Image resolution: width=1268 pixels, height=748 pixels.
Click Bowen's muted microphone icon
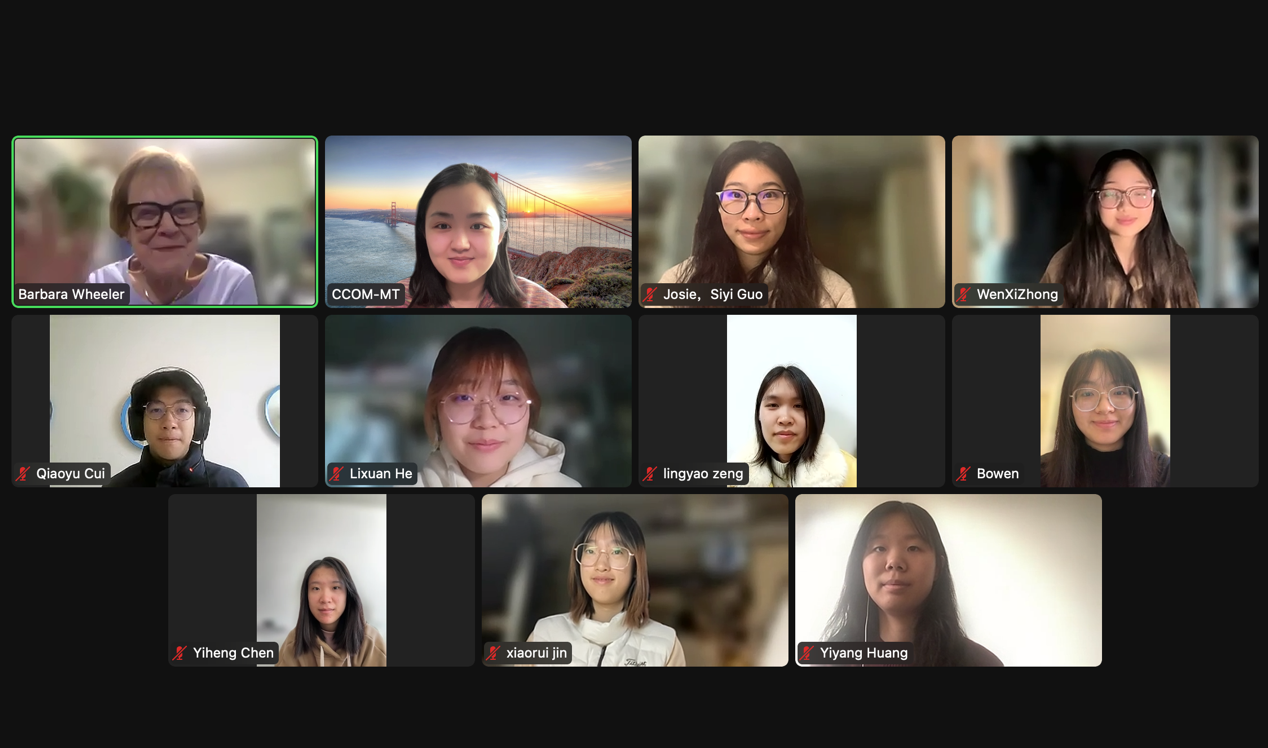[964, 473]
